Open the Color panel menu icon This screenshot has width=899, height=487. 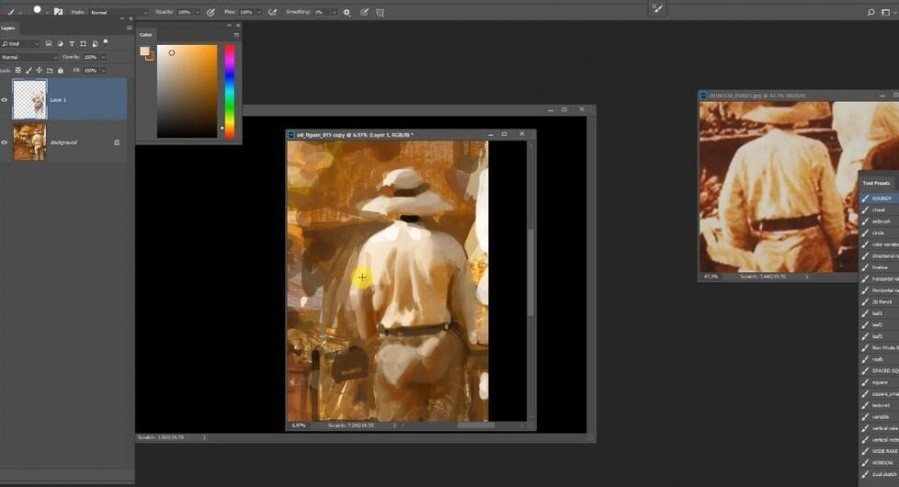(236, 35)
